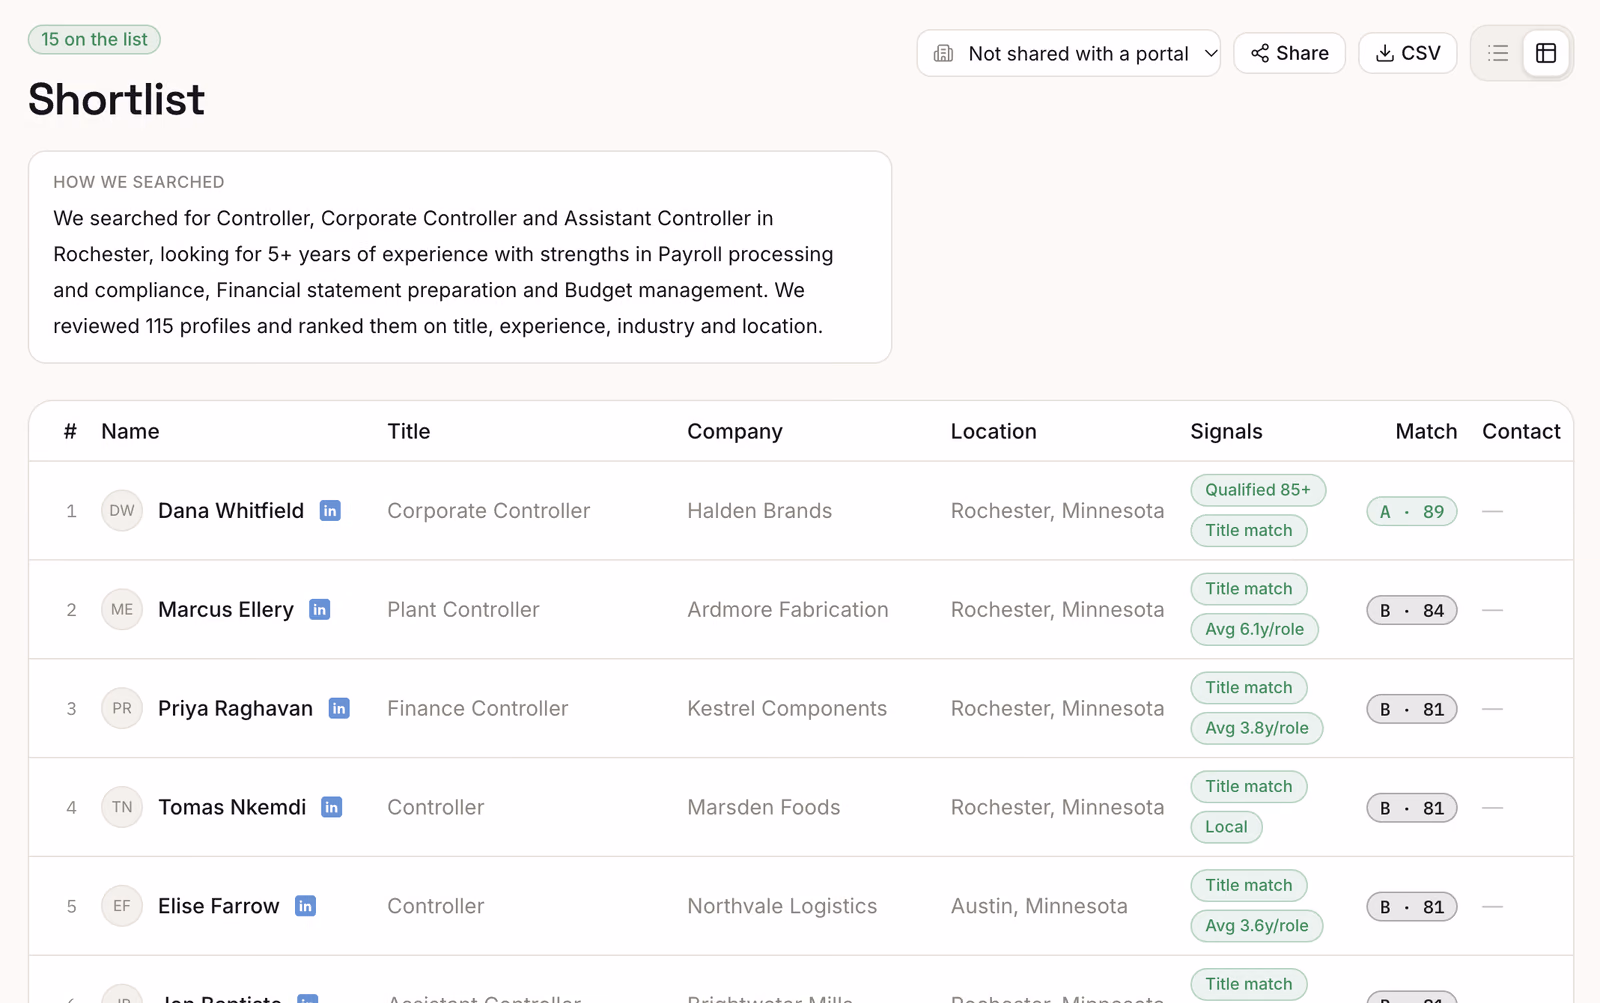Switch to list view

click(x=1498, y=53)
